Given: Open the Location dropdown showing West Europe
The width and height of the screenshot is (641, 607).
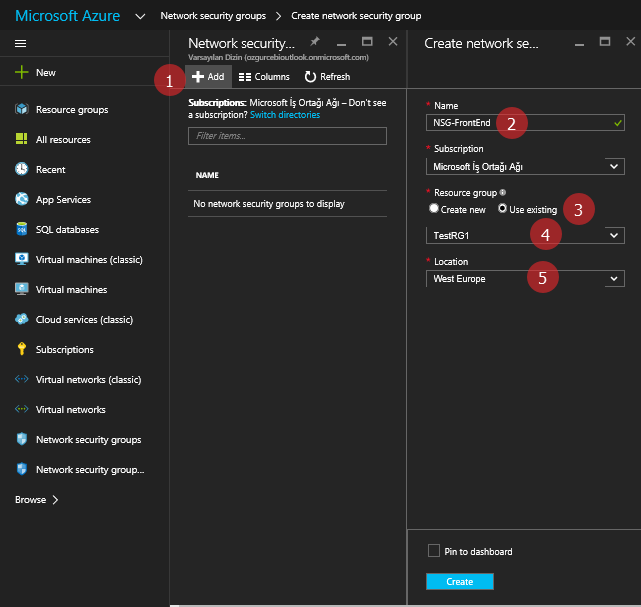Looking at the screenshot, I should pyautogui.click(x=525, y=279).
